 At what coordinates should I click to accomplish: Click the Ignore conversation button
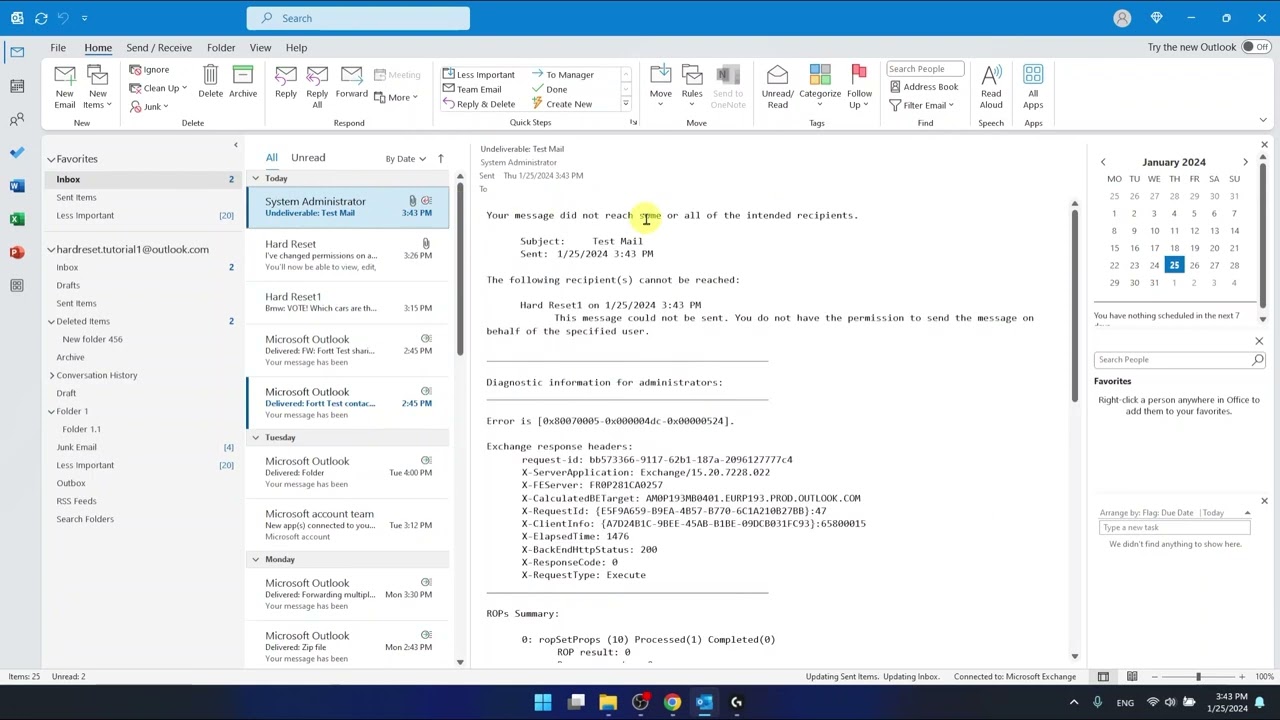click(149, 70)
